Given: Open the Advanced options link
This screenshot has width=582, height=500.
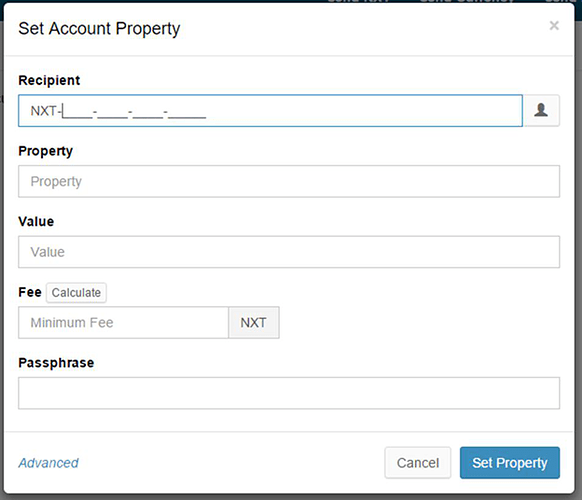Looking at the screenshot, I should coord(49,463).
